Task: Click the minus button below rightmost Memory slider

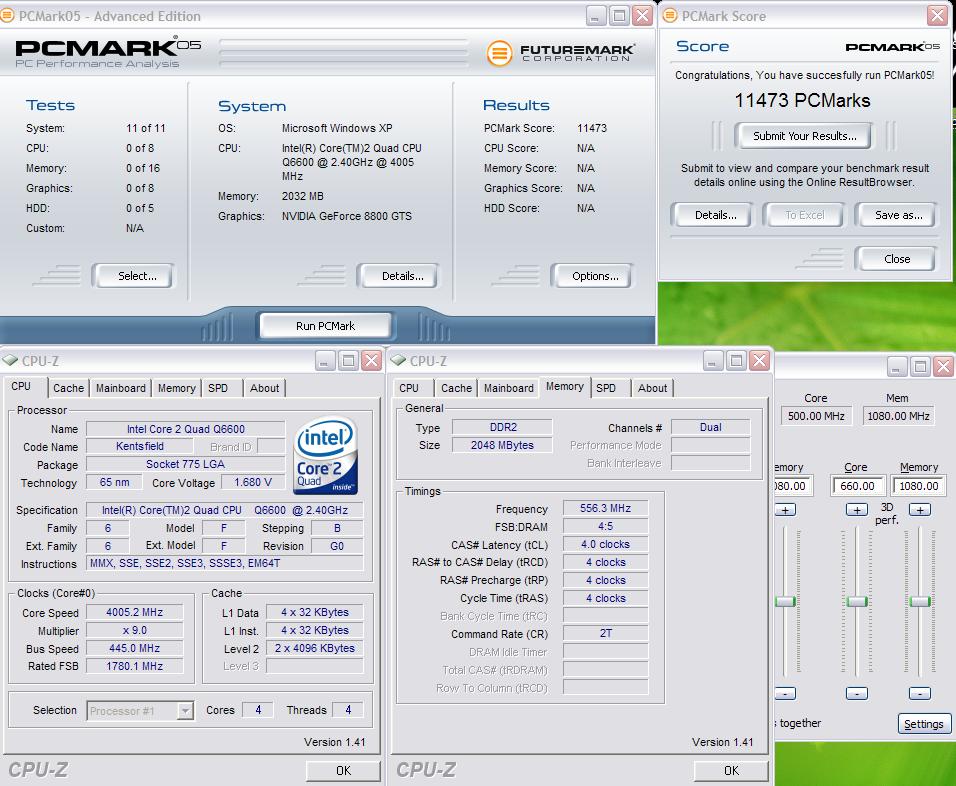Action: click(x=919, y=693)
